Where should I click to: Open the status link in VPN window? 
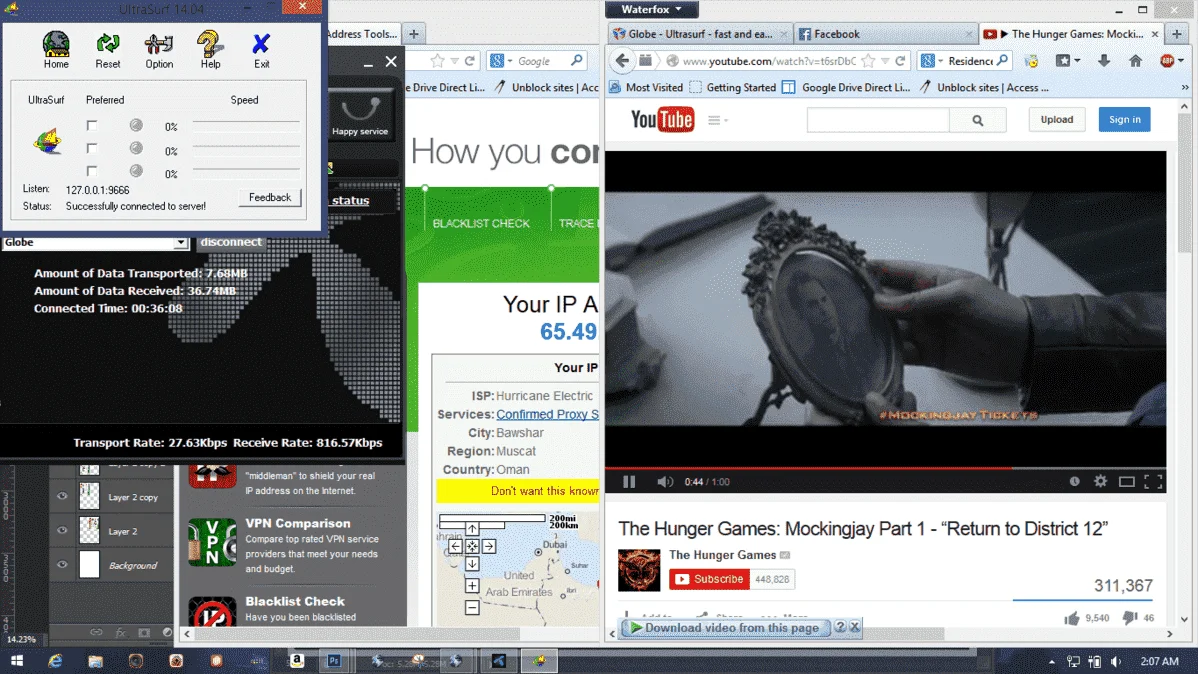[351, 200]
